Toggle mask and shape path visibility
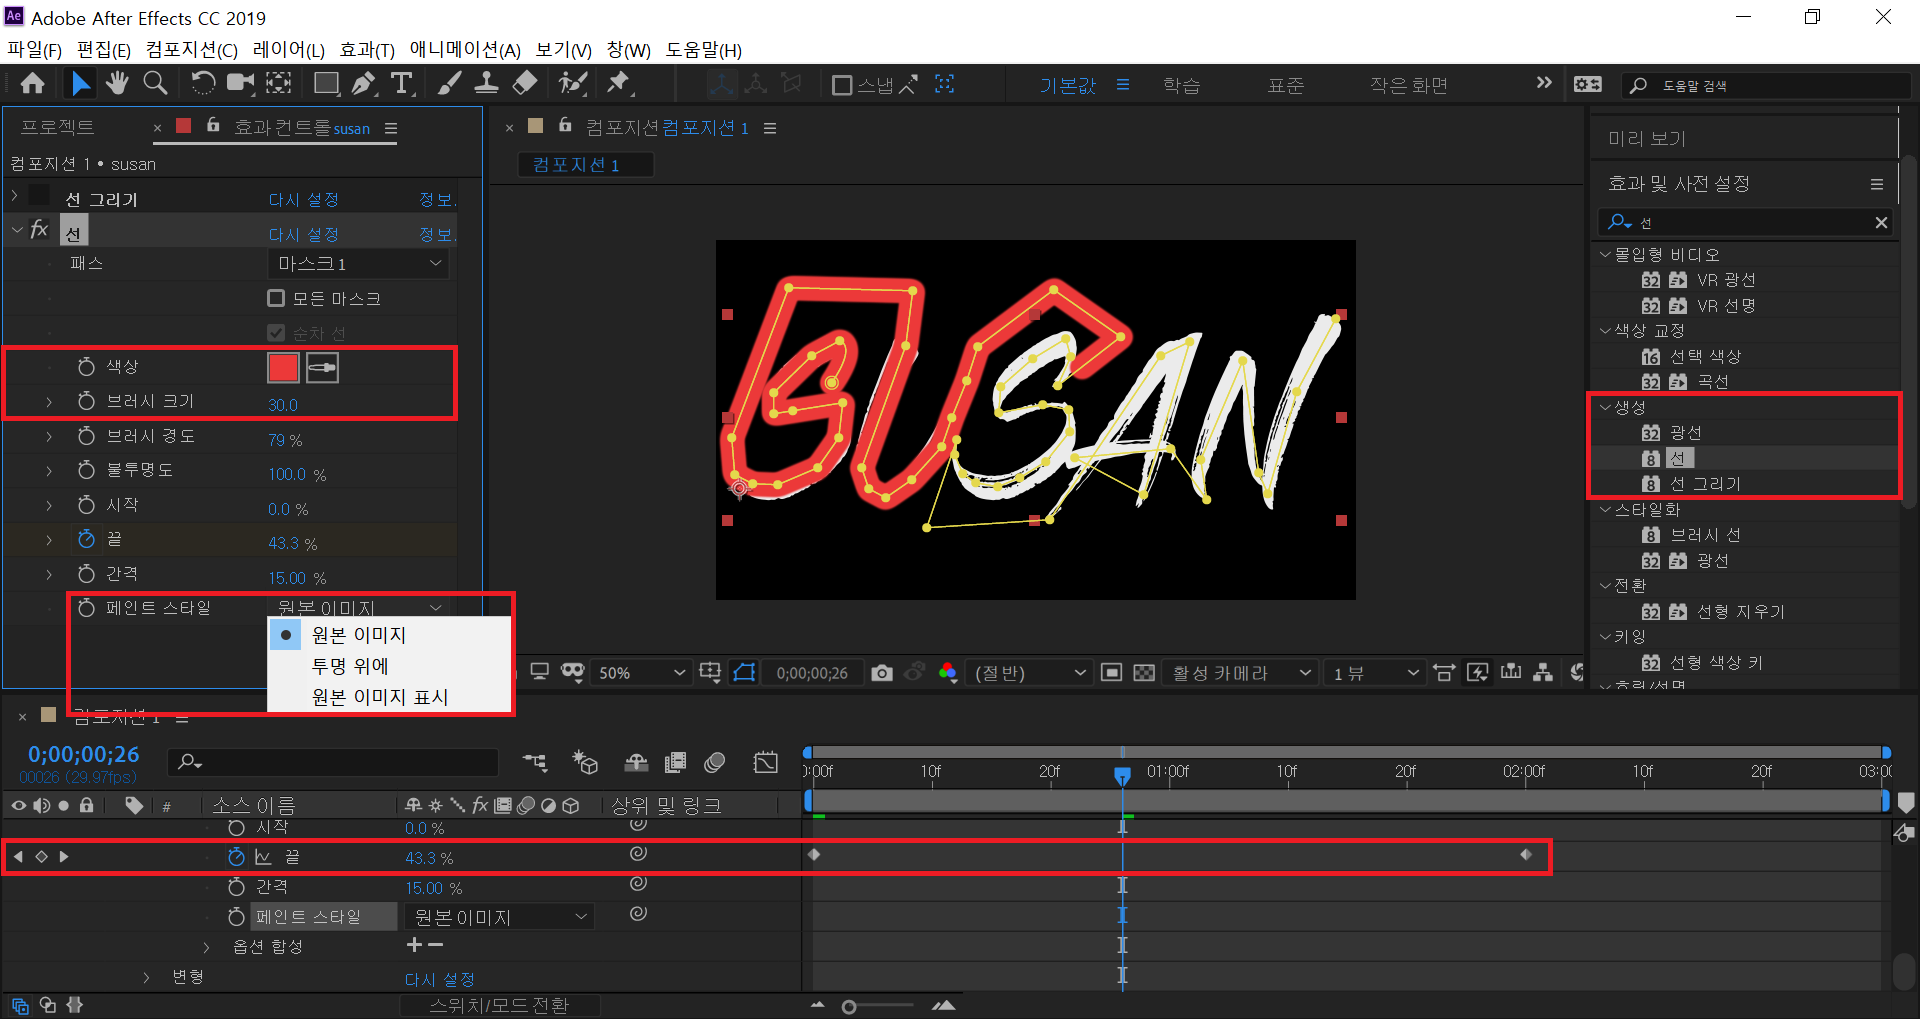Screen dimensions: 1920x1019 744,673
